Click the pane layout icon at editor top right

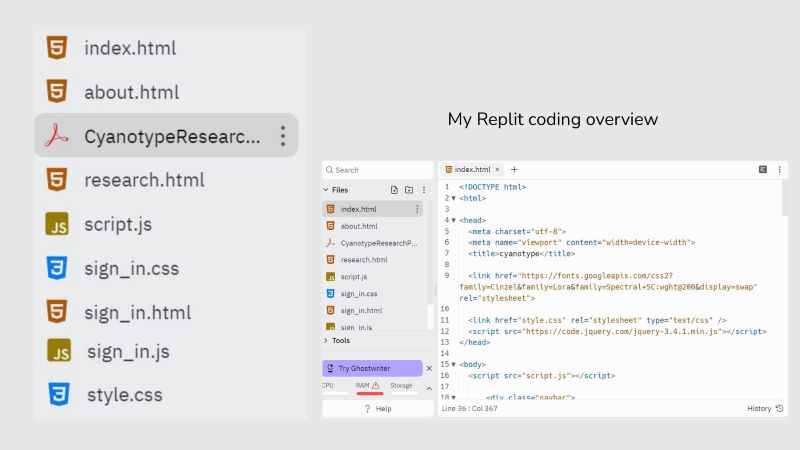[x=763, y=169]
